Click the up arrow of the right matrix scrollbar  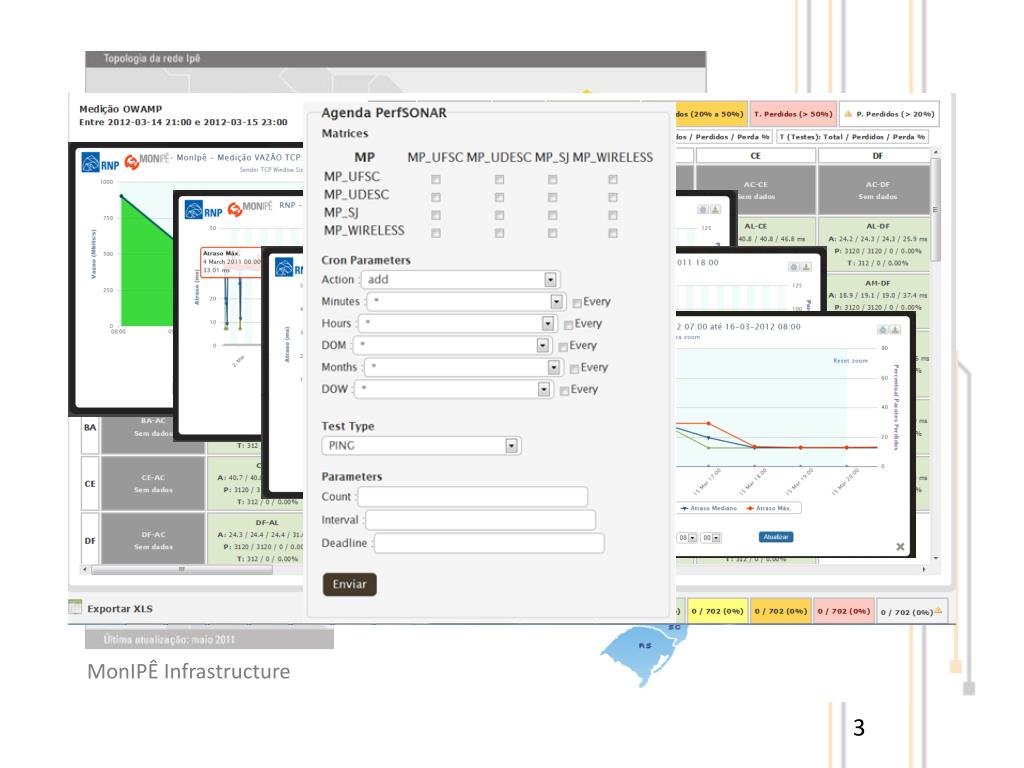click(936, 152)
